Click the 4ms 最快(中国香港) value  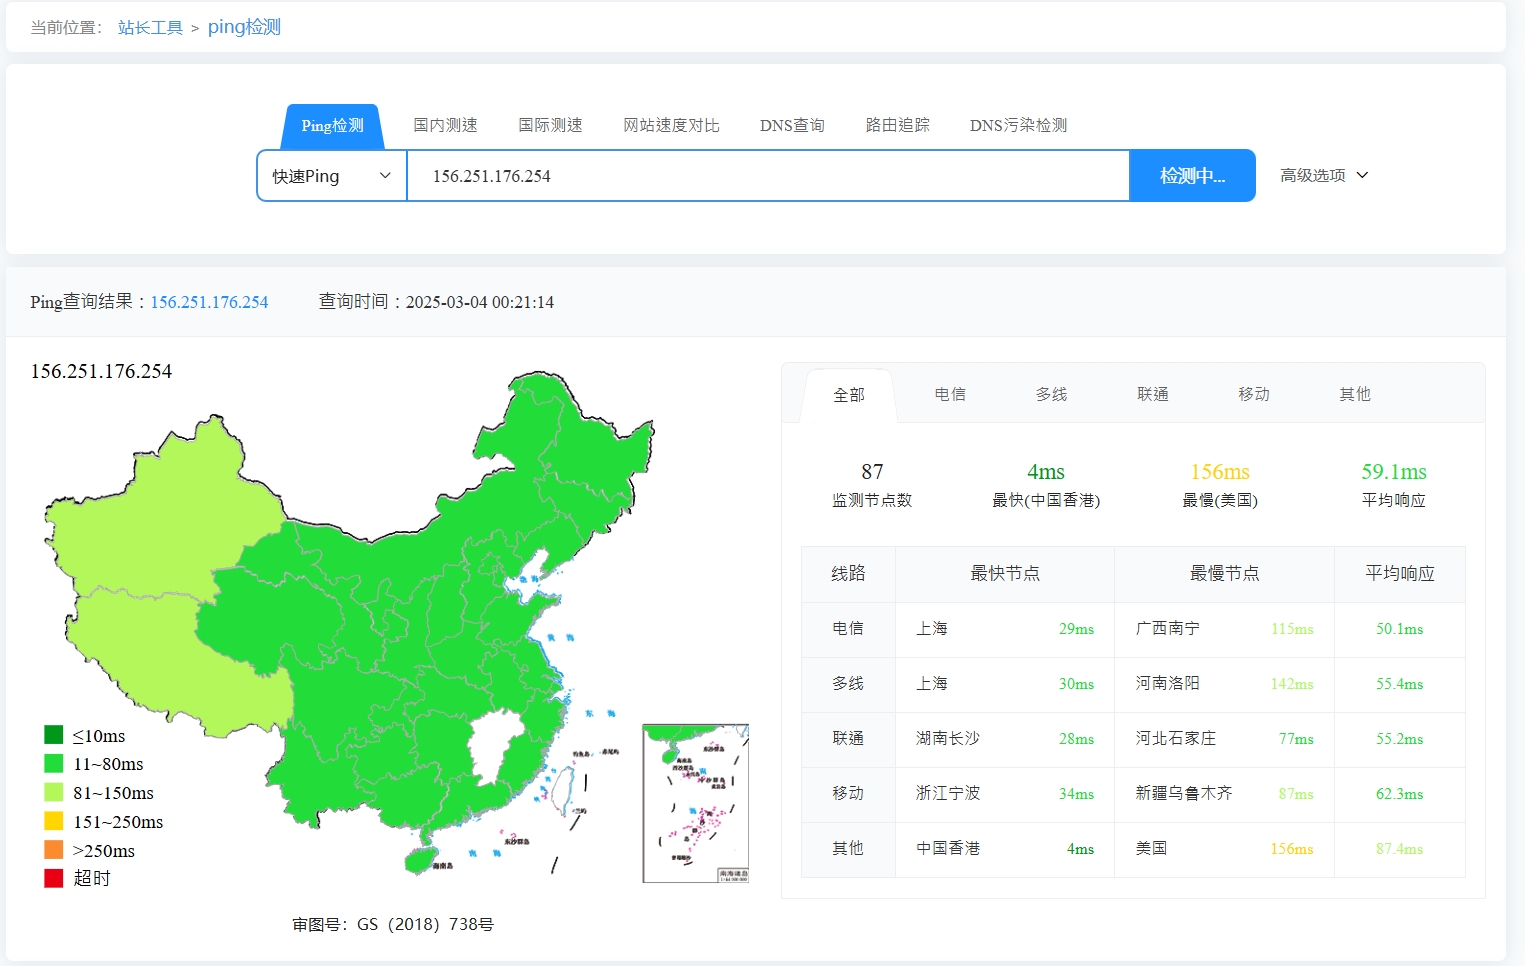point(1046,472)
